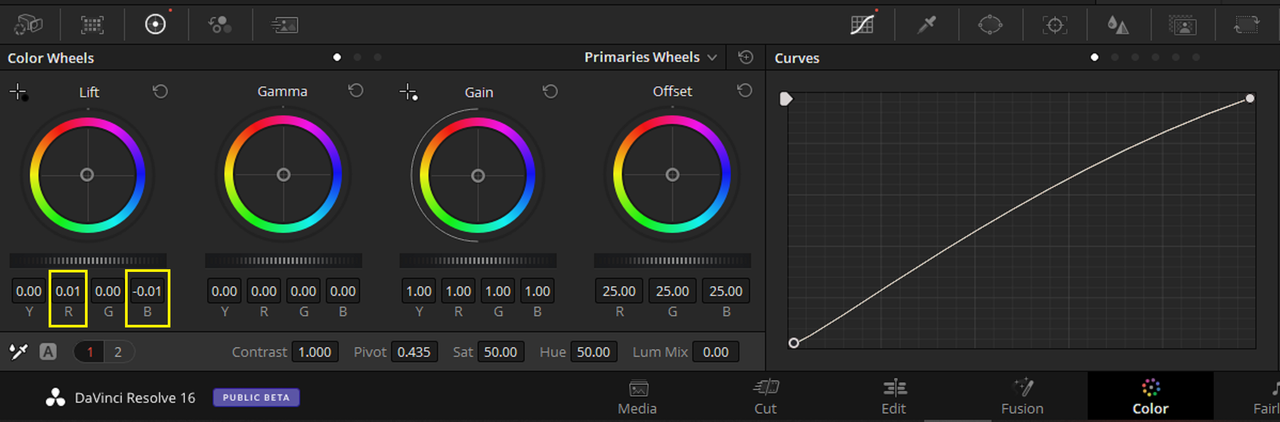Click the Lift B value -0.01
This screenshot has width=1280, height=422.
147,291
